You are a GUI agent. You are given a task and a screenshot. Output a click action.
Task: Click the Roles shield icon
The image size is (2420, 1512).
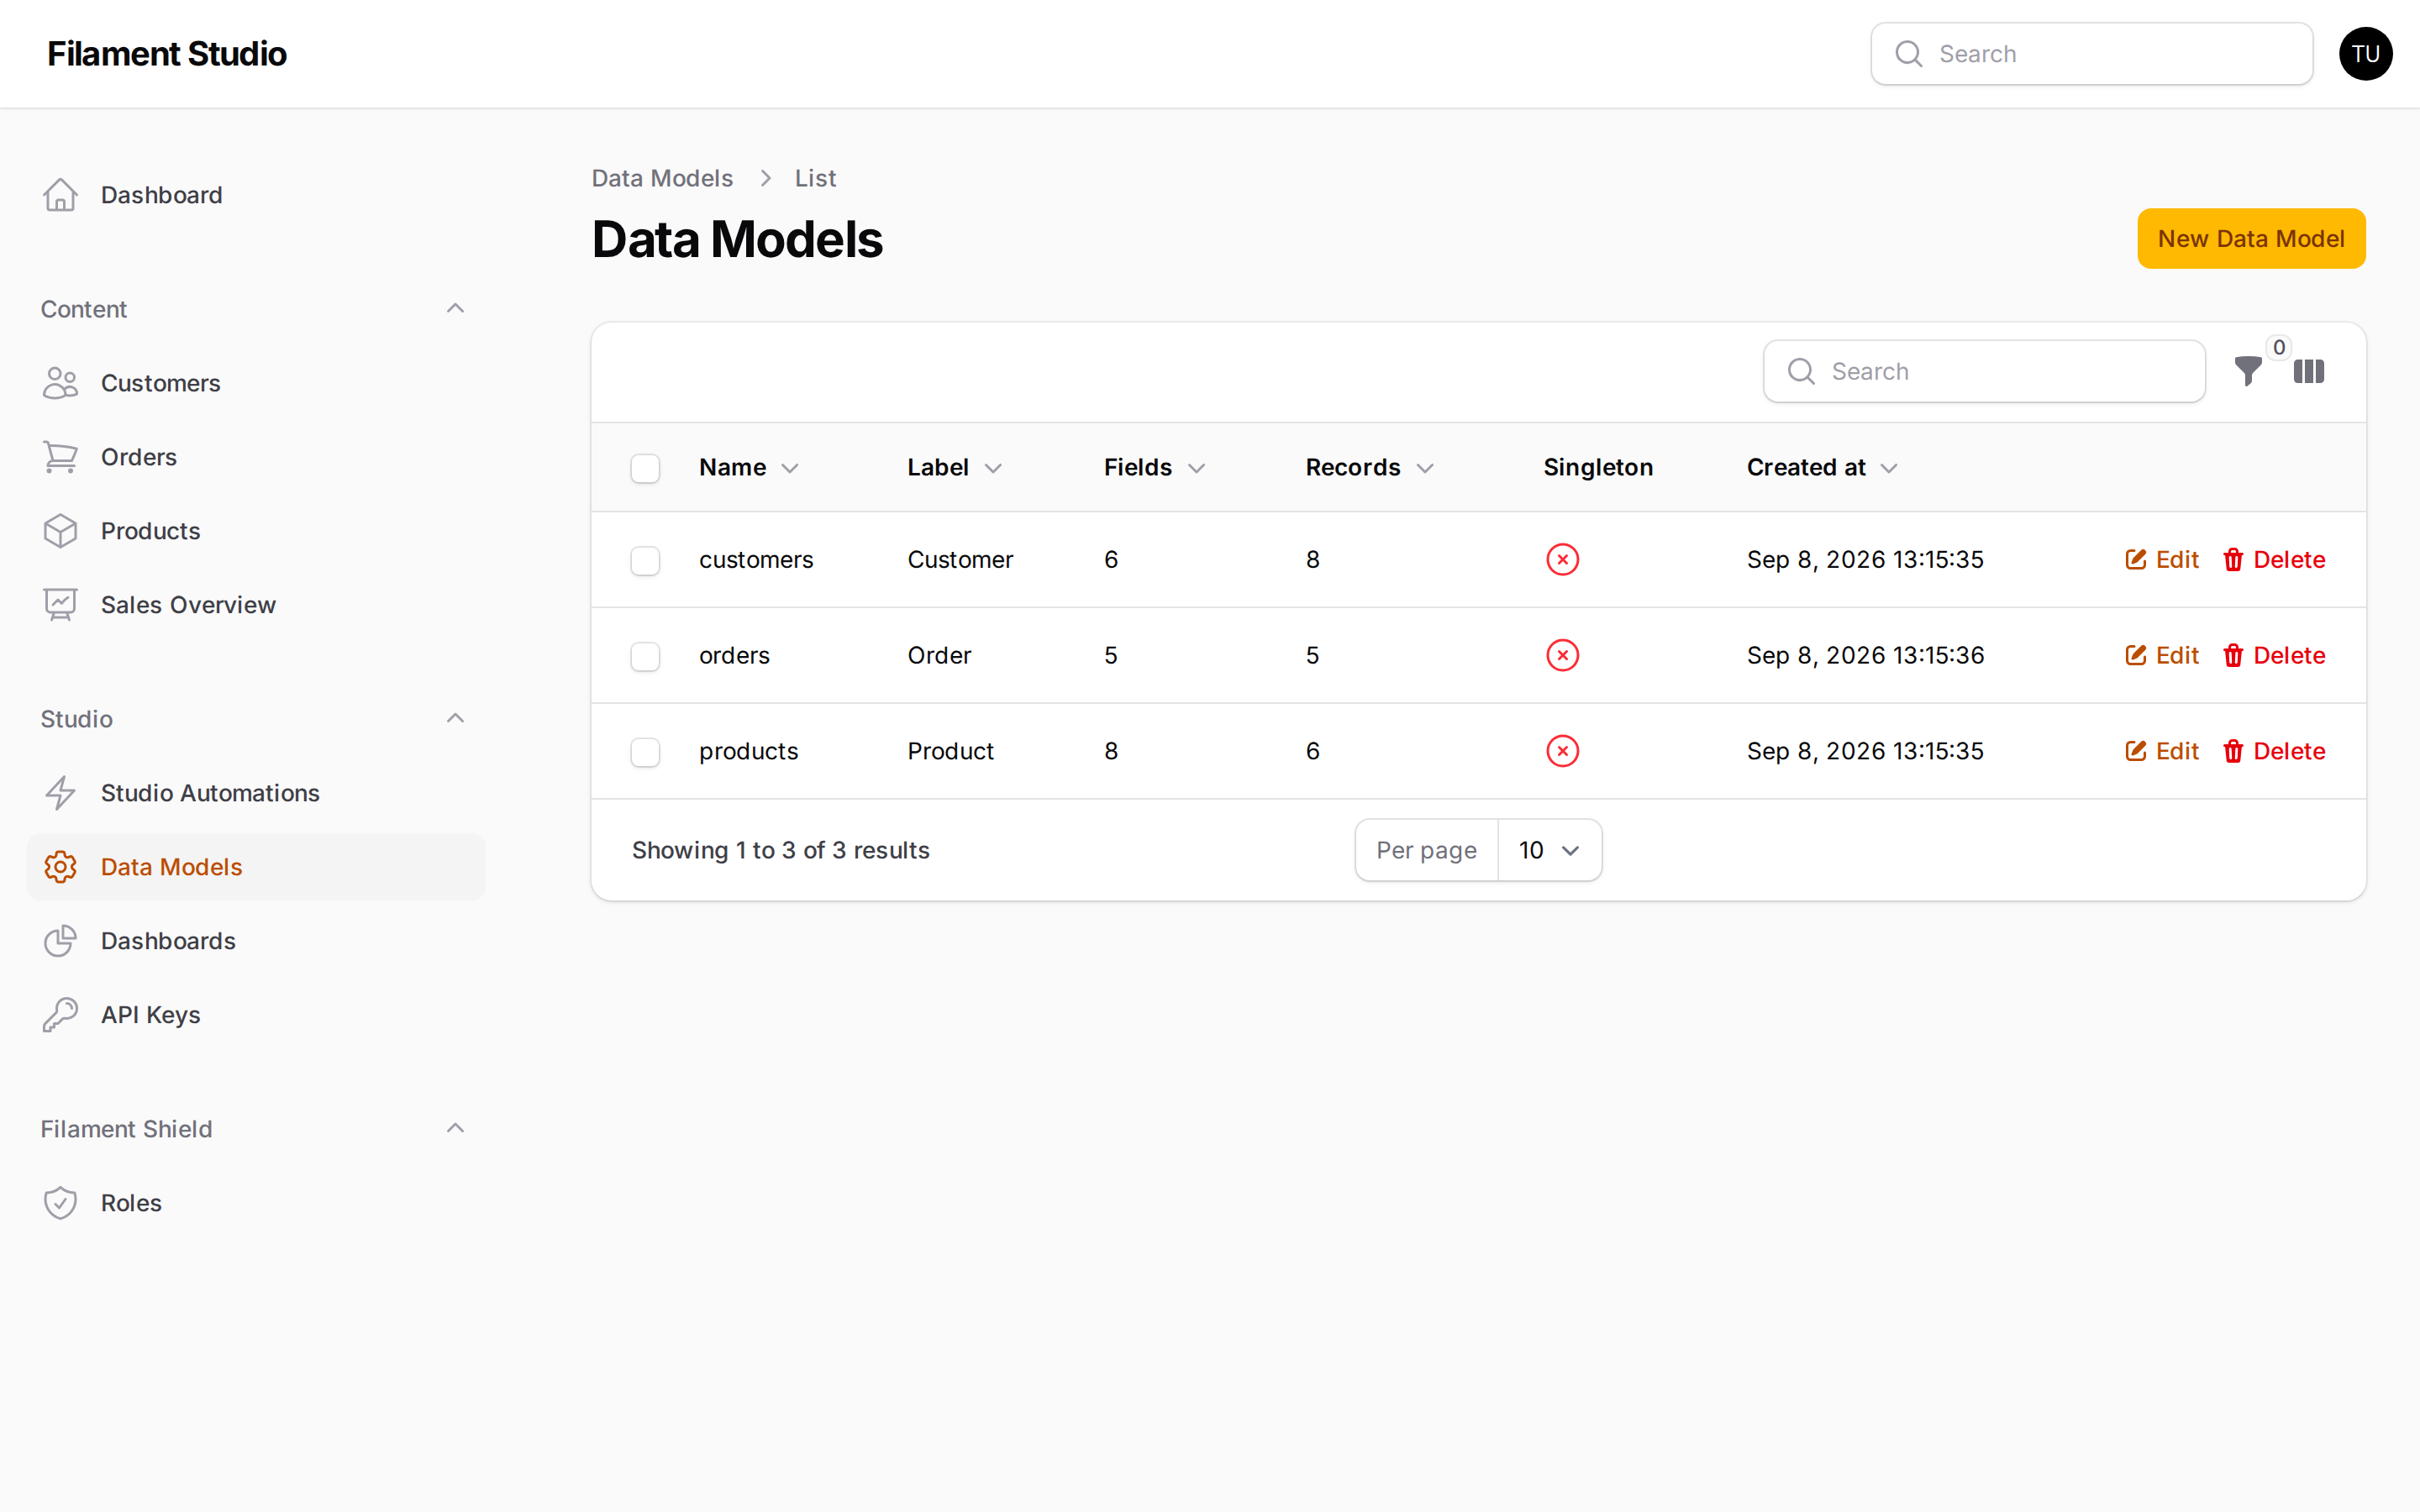(x=60, y=1203)
